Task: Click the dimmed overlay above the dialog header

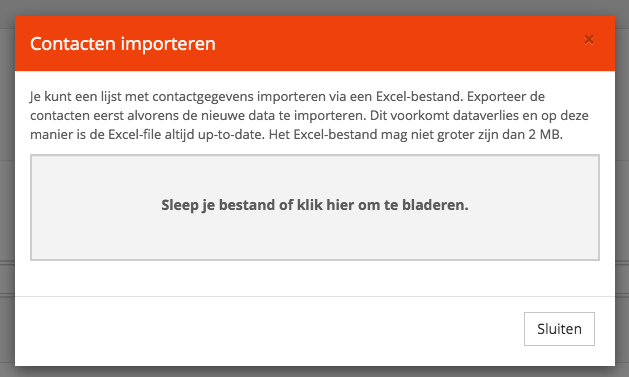Action: point(315,8)
